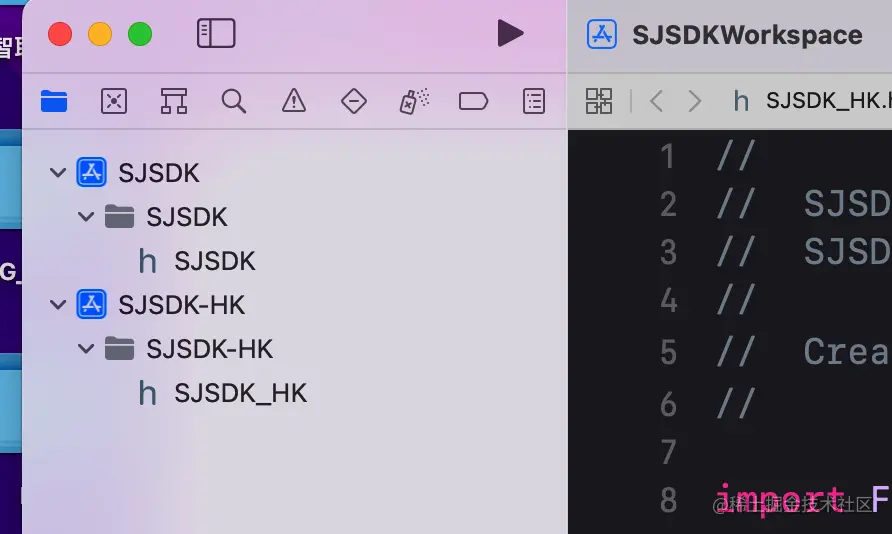
Task: Open the Test navigator diamond icon
Action: tap(354, 101)
